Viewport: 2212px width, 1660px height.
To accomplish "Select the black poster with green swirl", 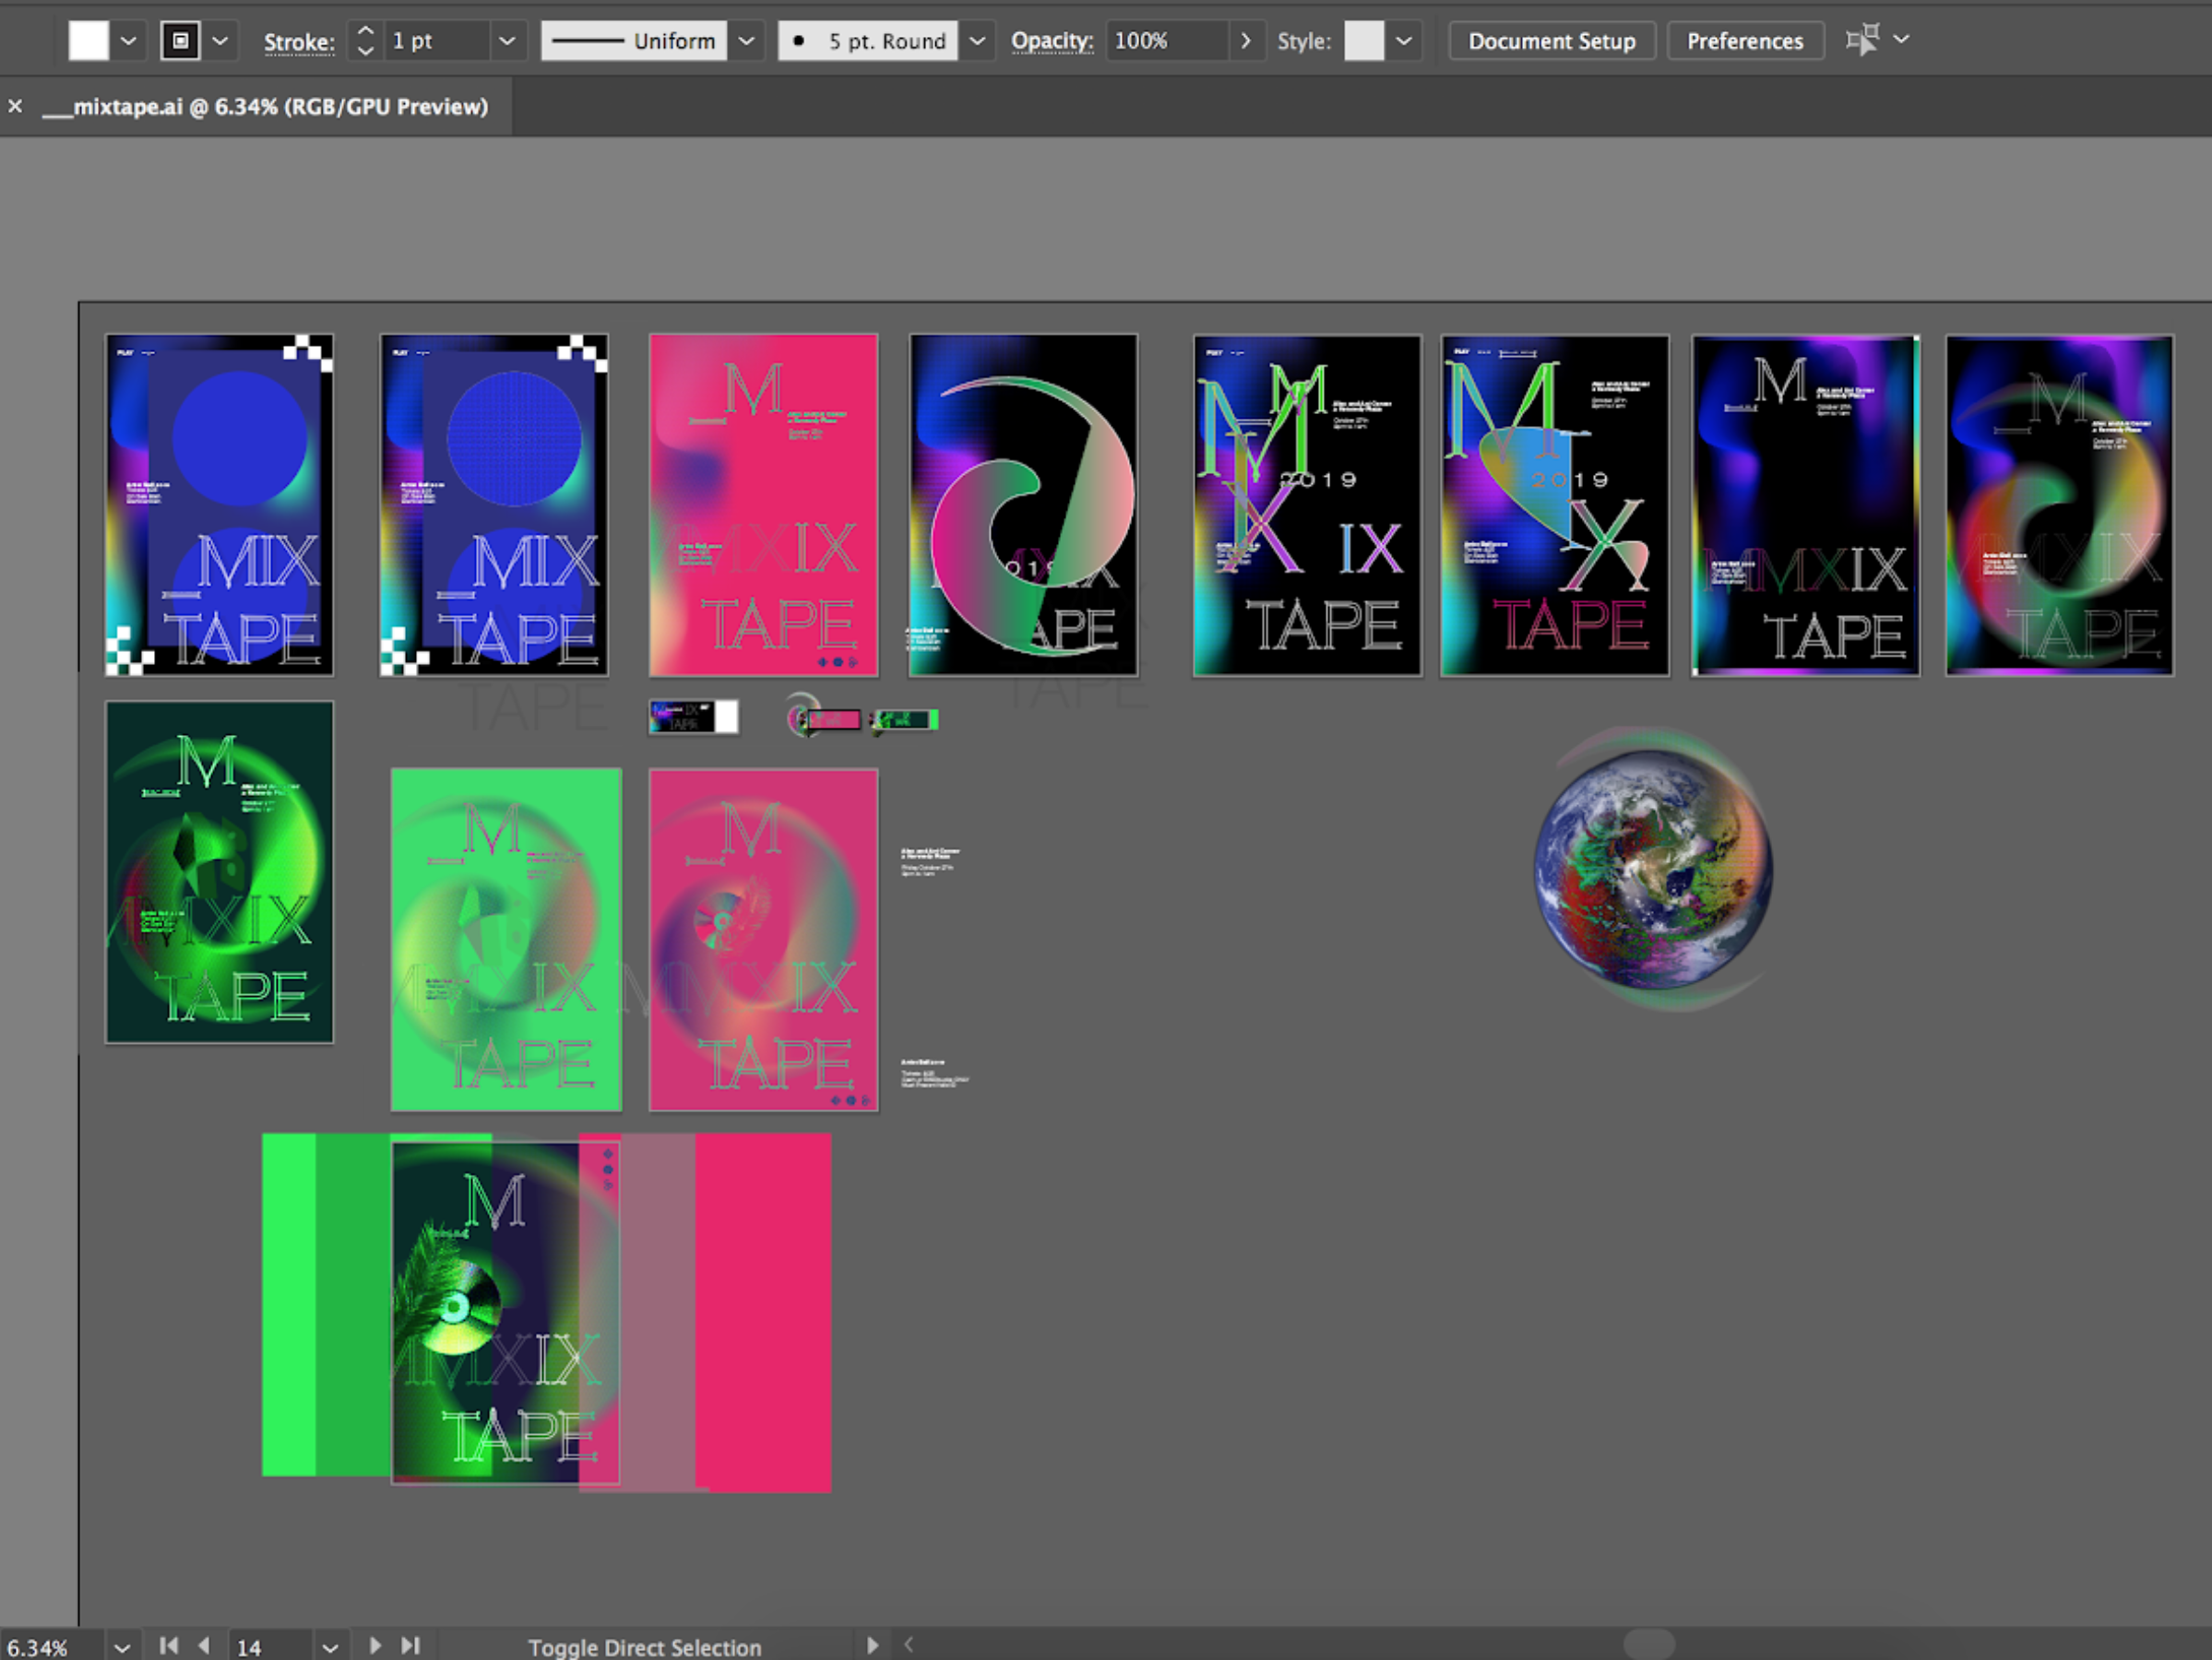I will [1023, 505].
